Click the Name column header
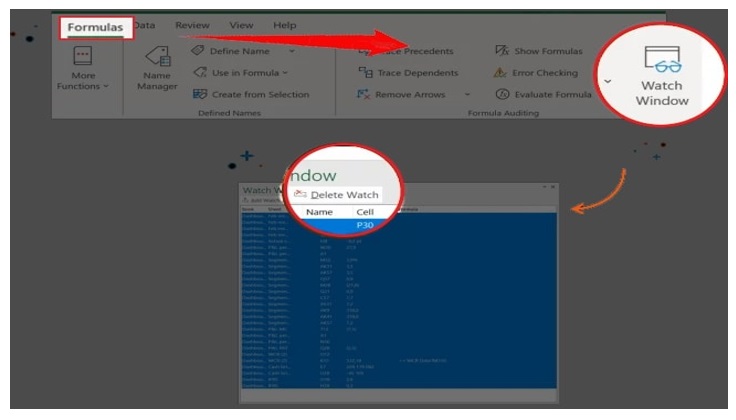This screenshot has height=420, width=736. (x=319, y=212)
